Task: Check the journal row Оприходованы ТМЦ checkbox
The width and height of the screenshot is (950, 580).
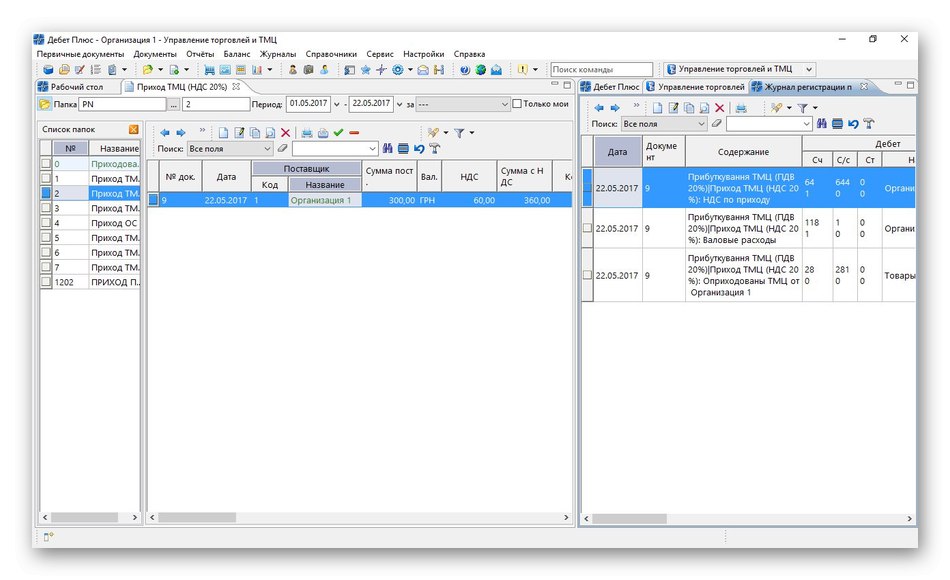Action: (x=587, y=275)
